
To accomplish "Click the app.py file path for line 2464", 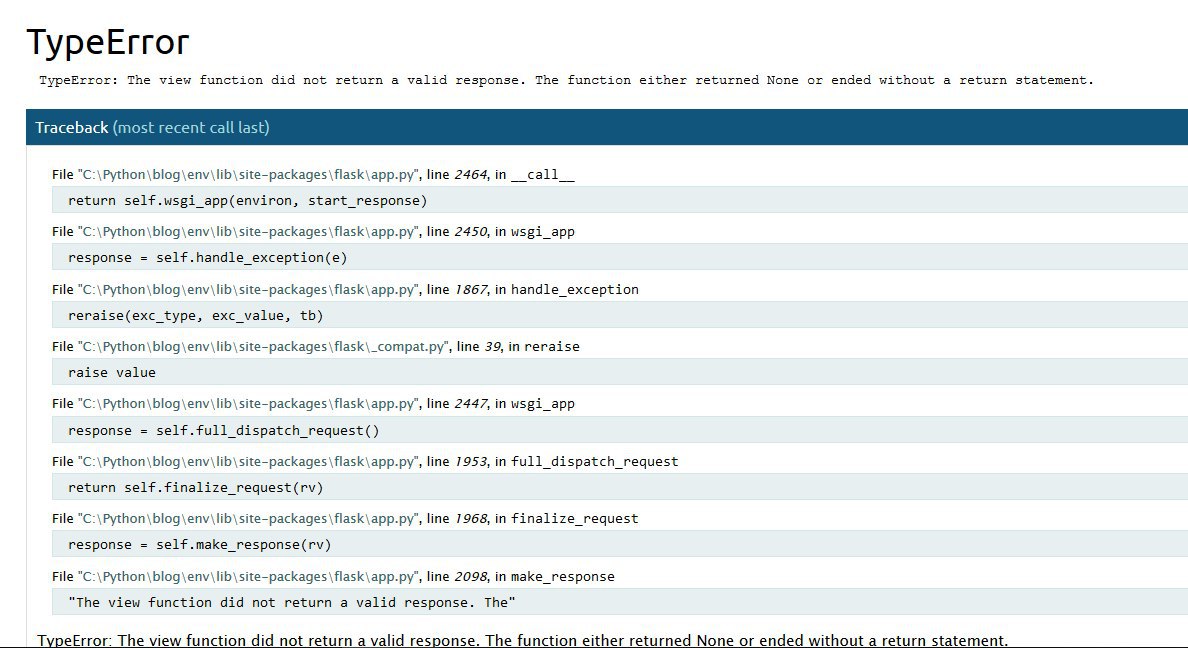I will click(x=248, y=174).
